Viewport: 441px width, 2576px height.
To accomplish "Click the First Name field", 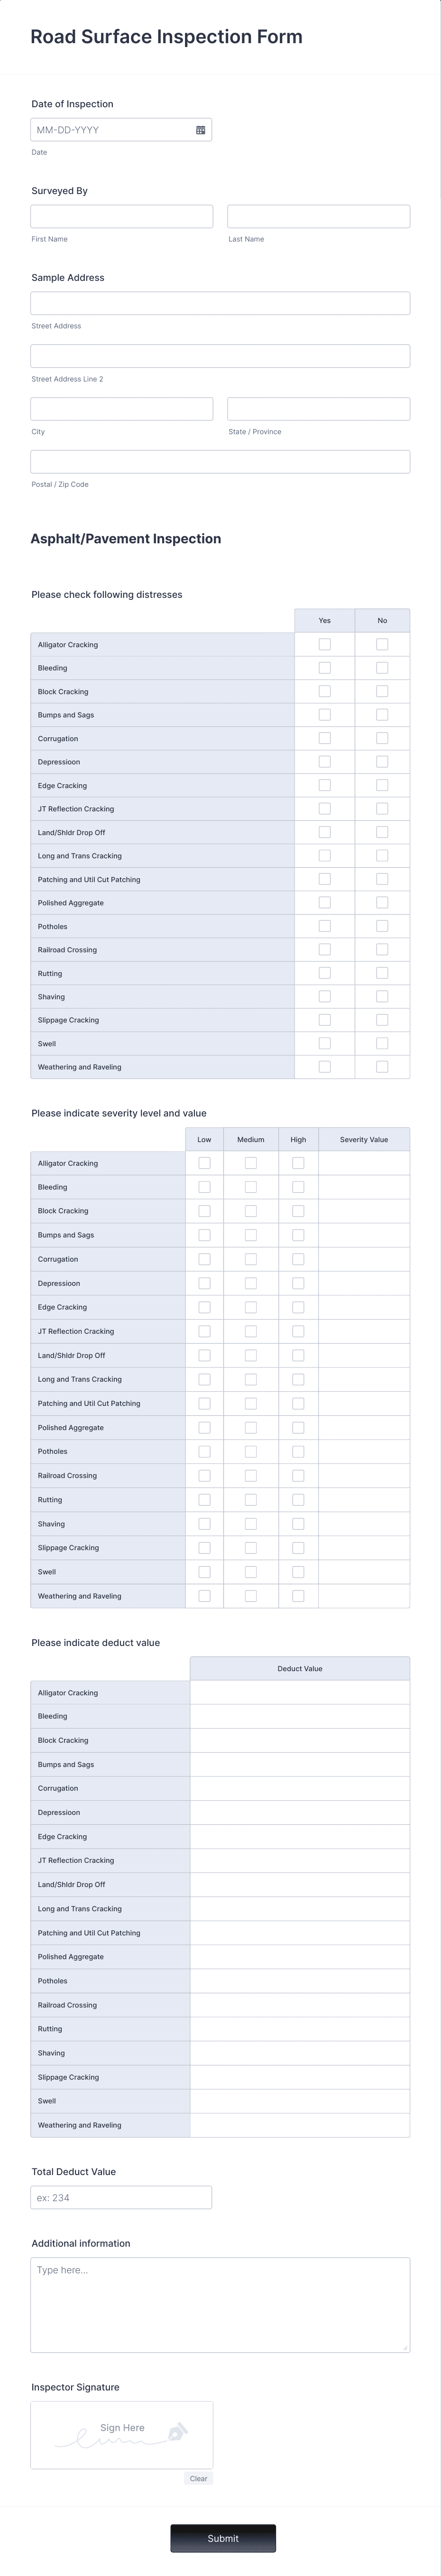I will 120,216.
